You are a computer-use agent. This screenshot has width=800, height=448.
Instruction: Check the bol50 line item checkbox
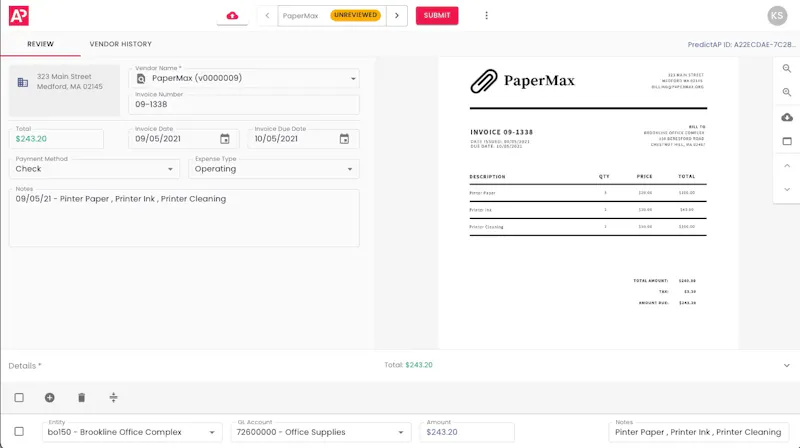(19, 432)
